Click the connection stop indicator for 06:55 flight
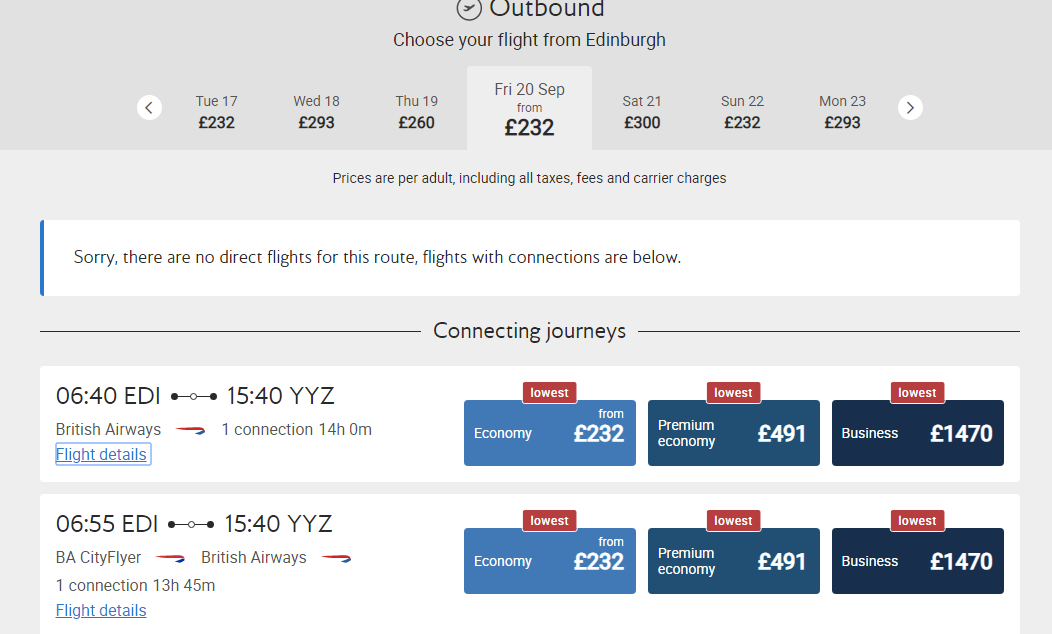 191,524
